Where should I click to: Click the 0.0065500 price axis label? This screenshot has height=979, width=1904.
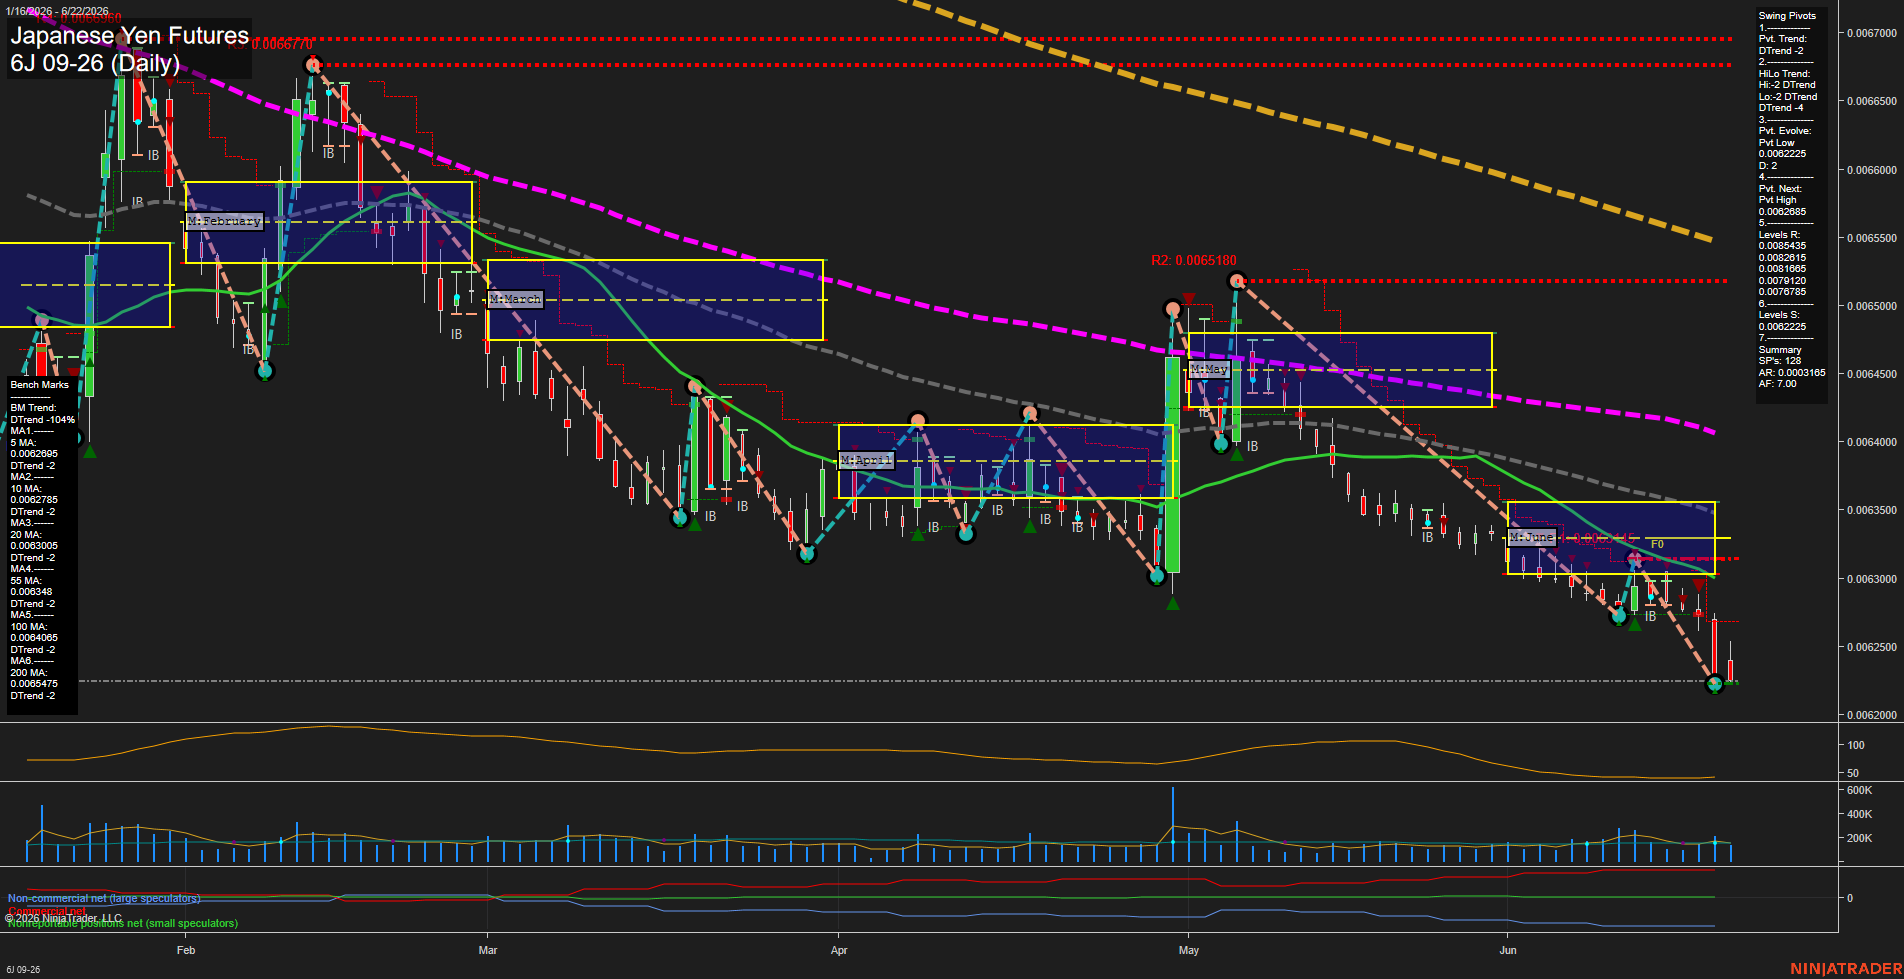pos(1871,238)
